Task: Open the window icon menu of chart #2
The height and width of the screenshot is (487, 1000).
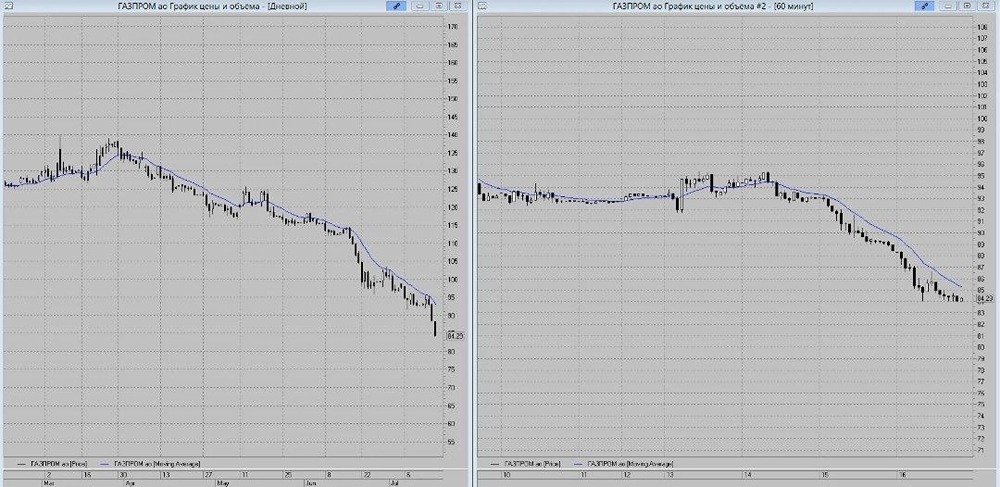Action: pyautogui.click(x=482, y=6)
